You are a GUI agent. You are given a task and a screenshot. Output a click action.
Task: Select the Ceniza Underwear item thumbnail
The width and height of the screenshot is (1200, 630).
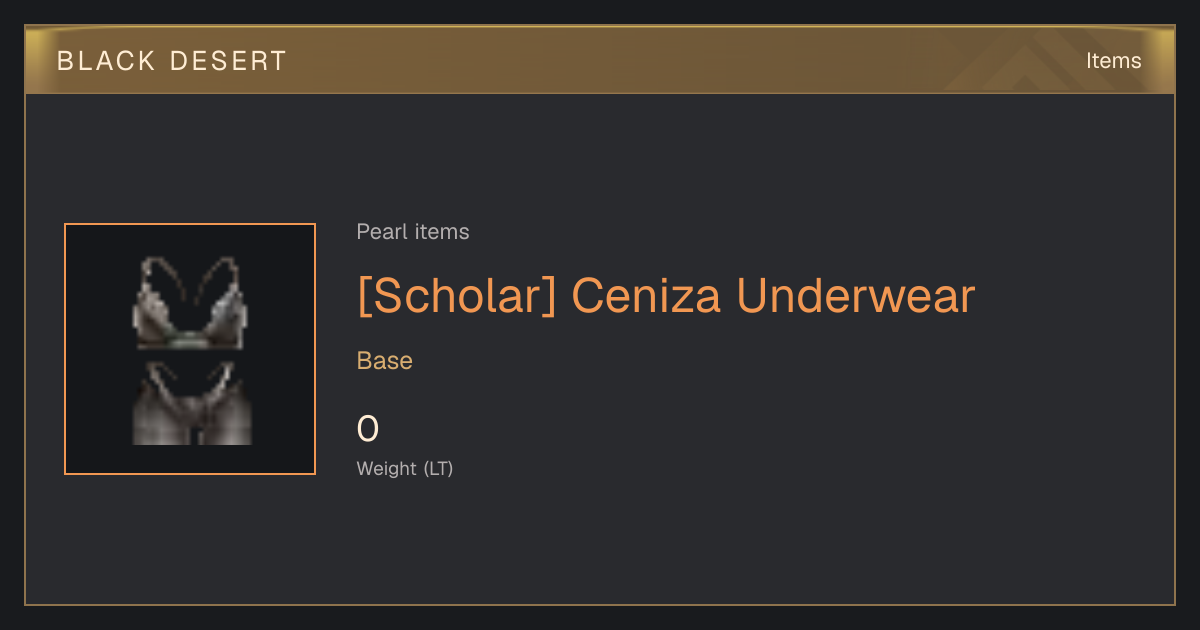[190, 349]
